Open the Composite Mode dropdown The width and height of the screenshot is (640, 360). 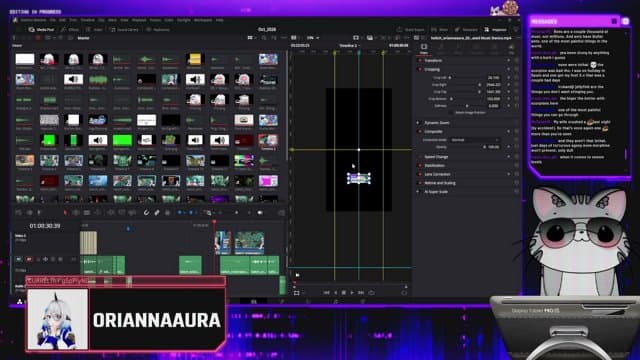coord(475,140)
